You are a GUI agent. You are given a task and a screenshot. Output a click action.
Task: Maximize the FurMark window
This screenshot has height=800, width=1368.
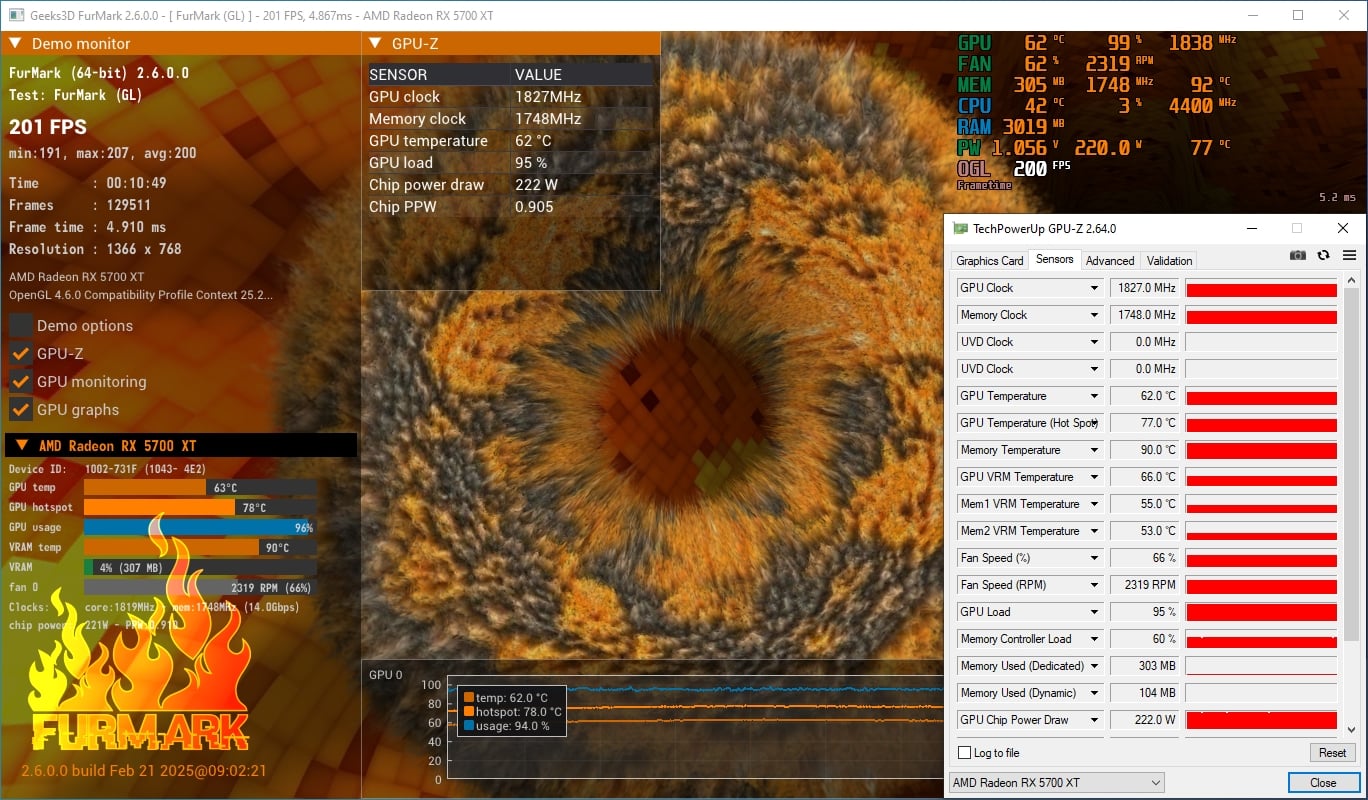coord(1298,15)
